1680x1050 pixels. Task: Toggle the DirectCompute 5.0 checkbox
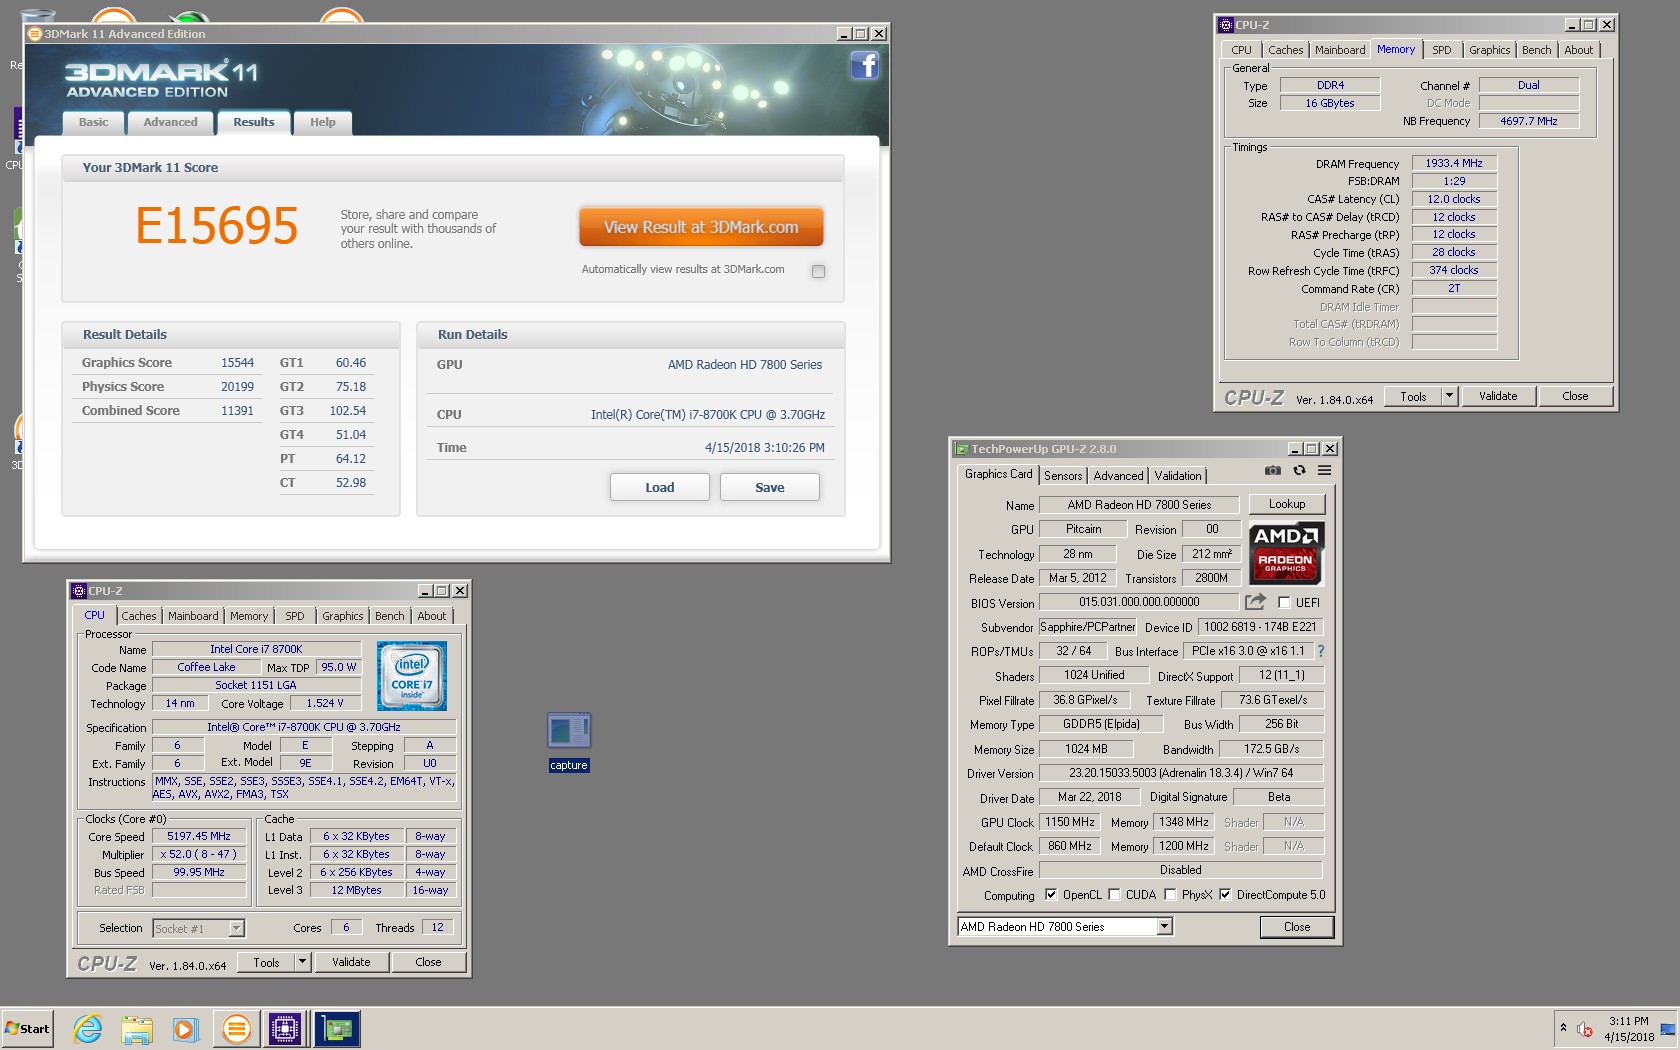tap(1225, 895)
